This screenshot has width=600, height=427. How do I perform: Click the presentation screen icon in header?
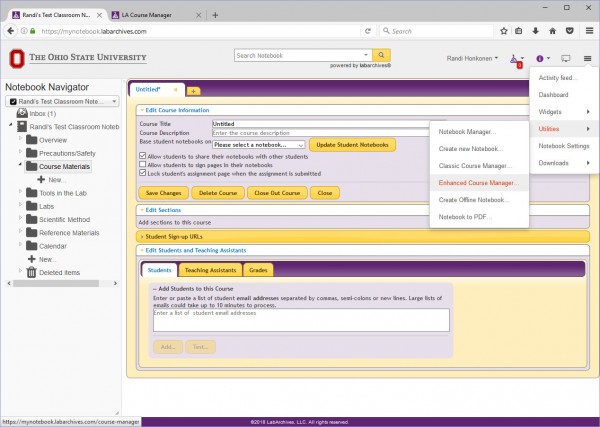click(566, 59)
